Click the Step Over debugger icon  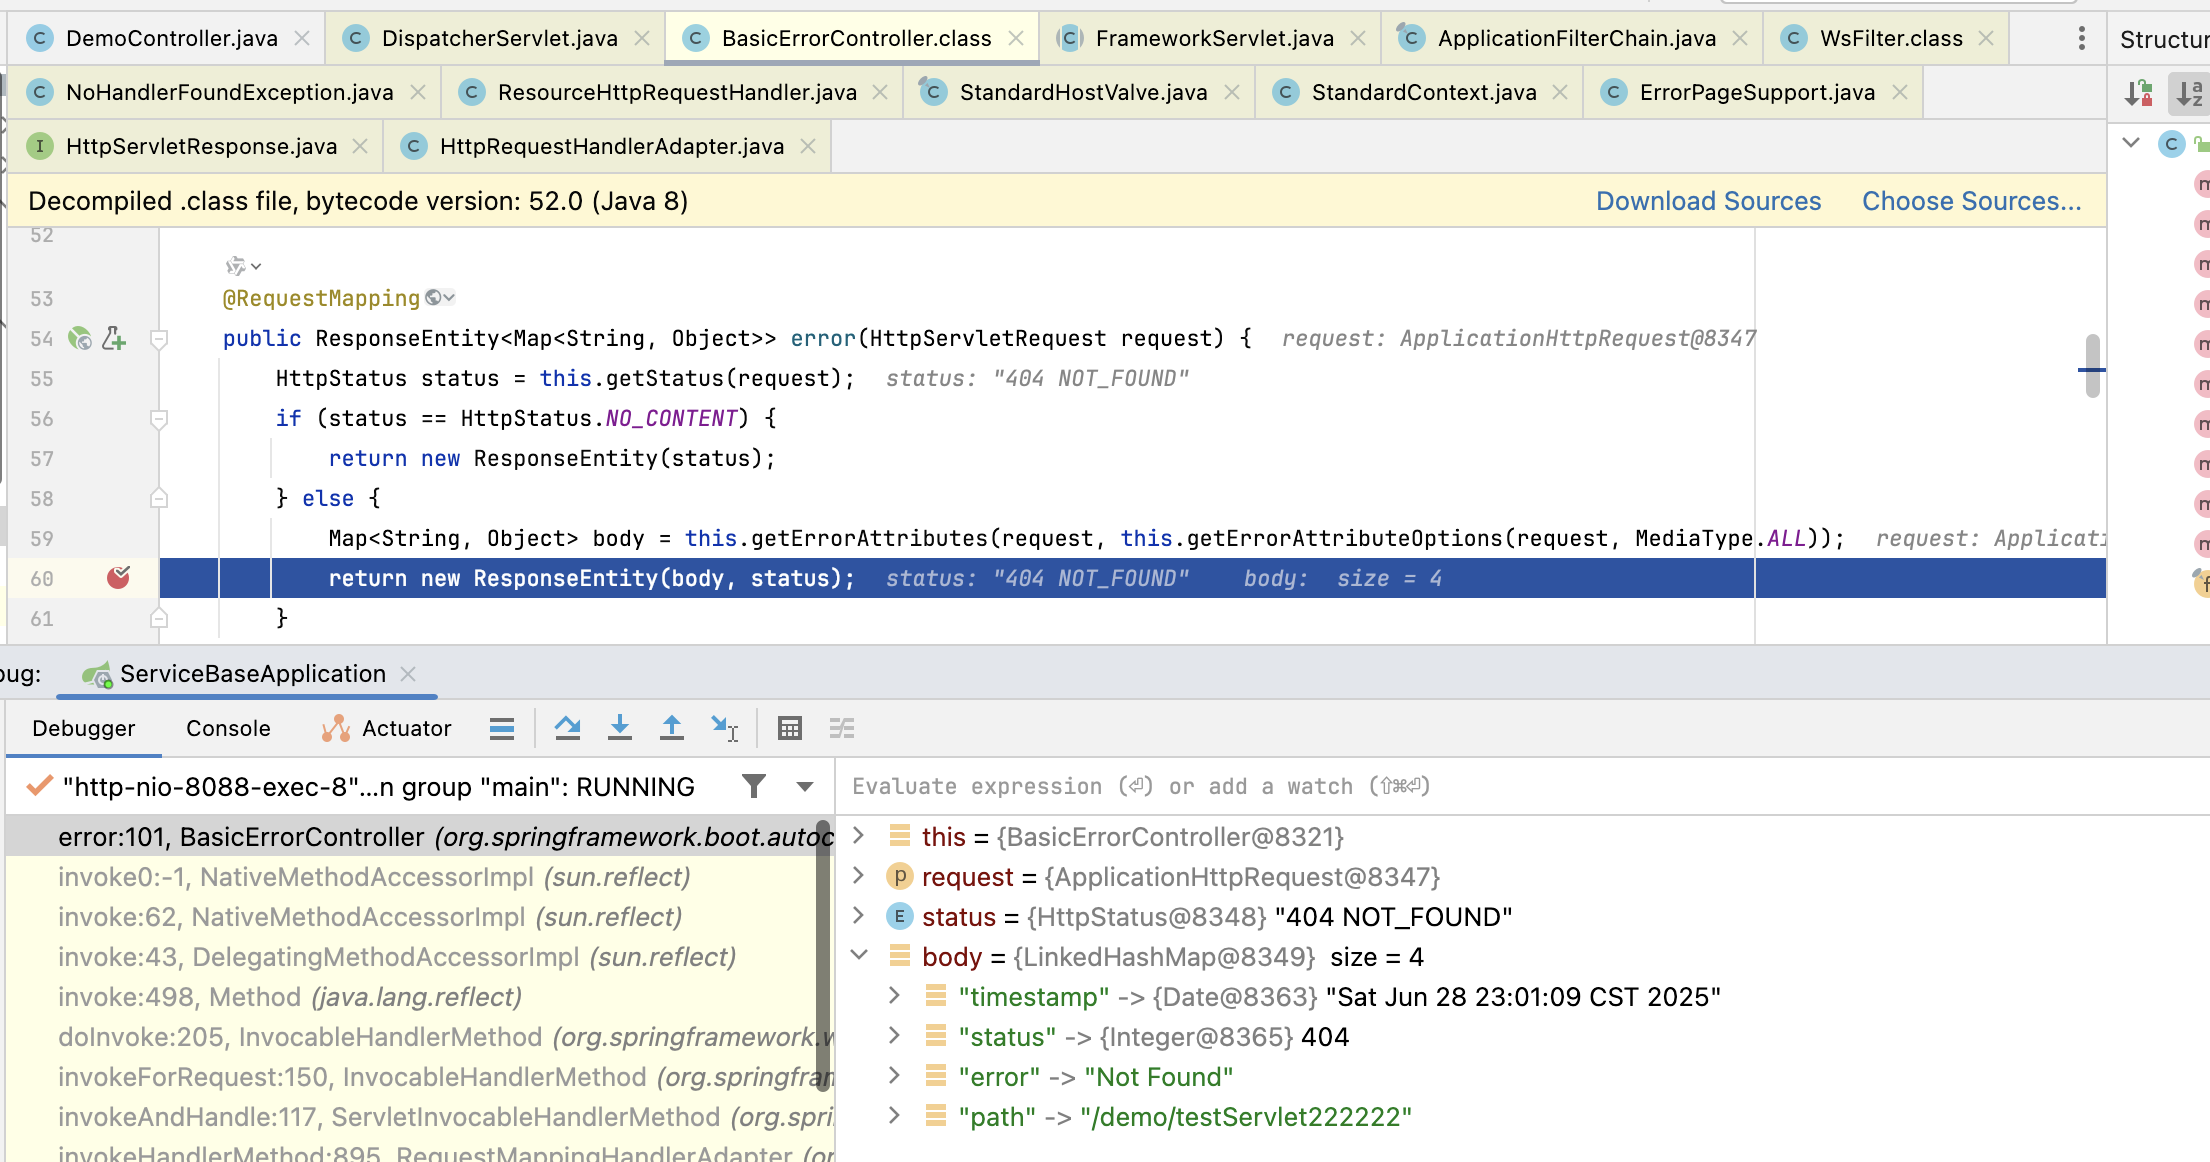tap(568, 728)
